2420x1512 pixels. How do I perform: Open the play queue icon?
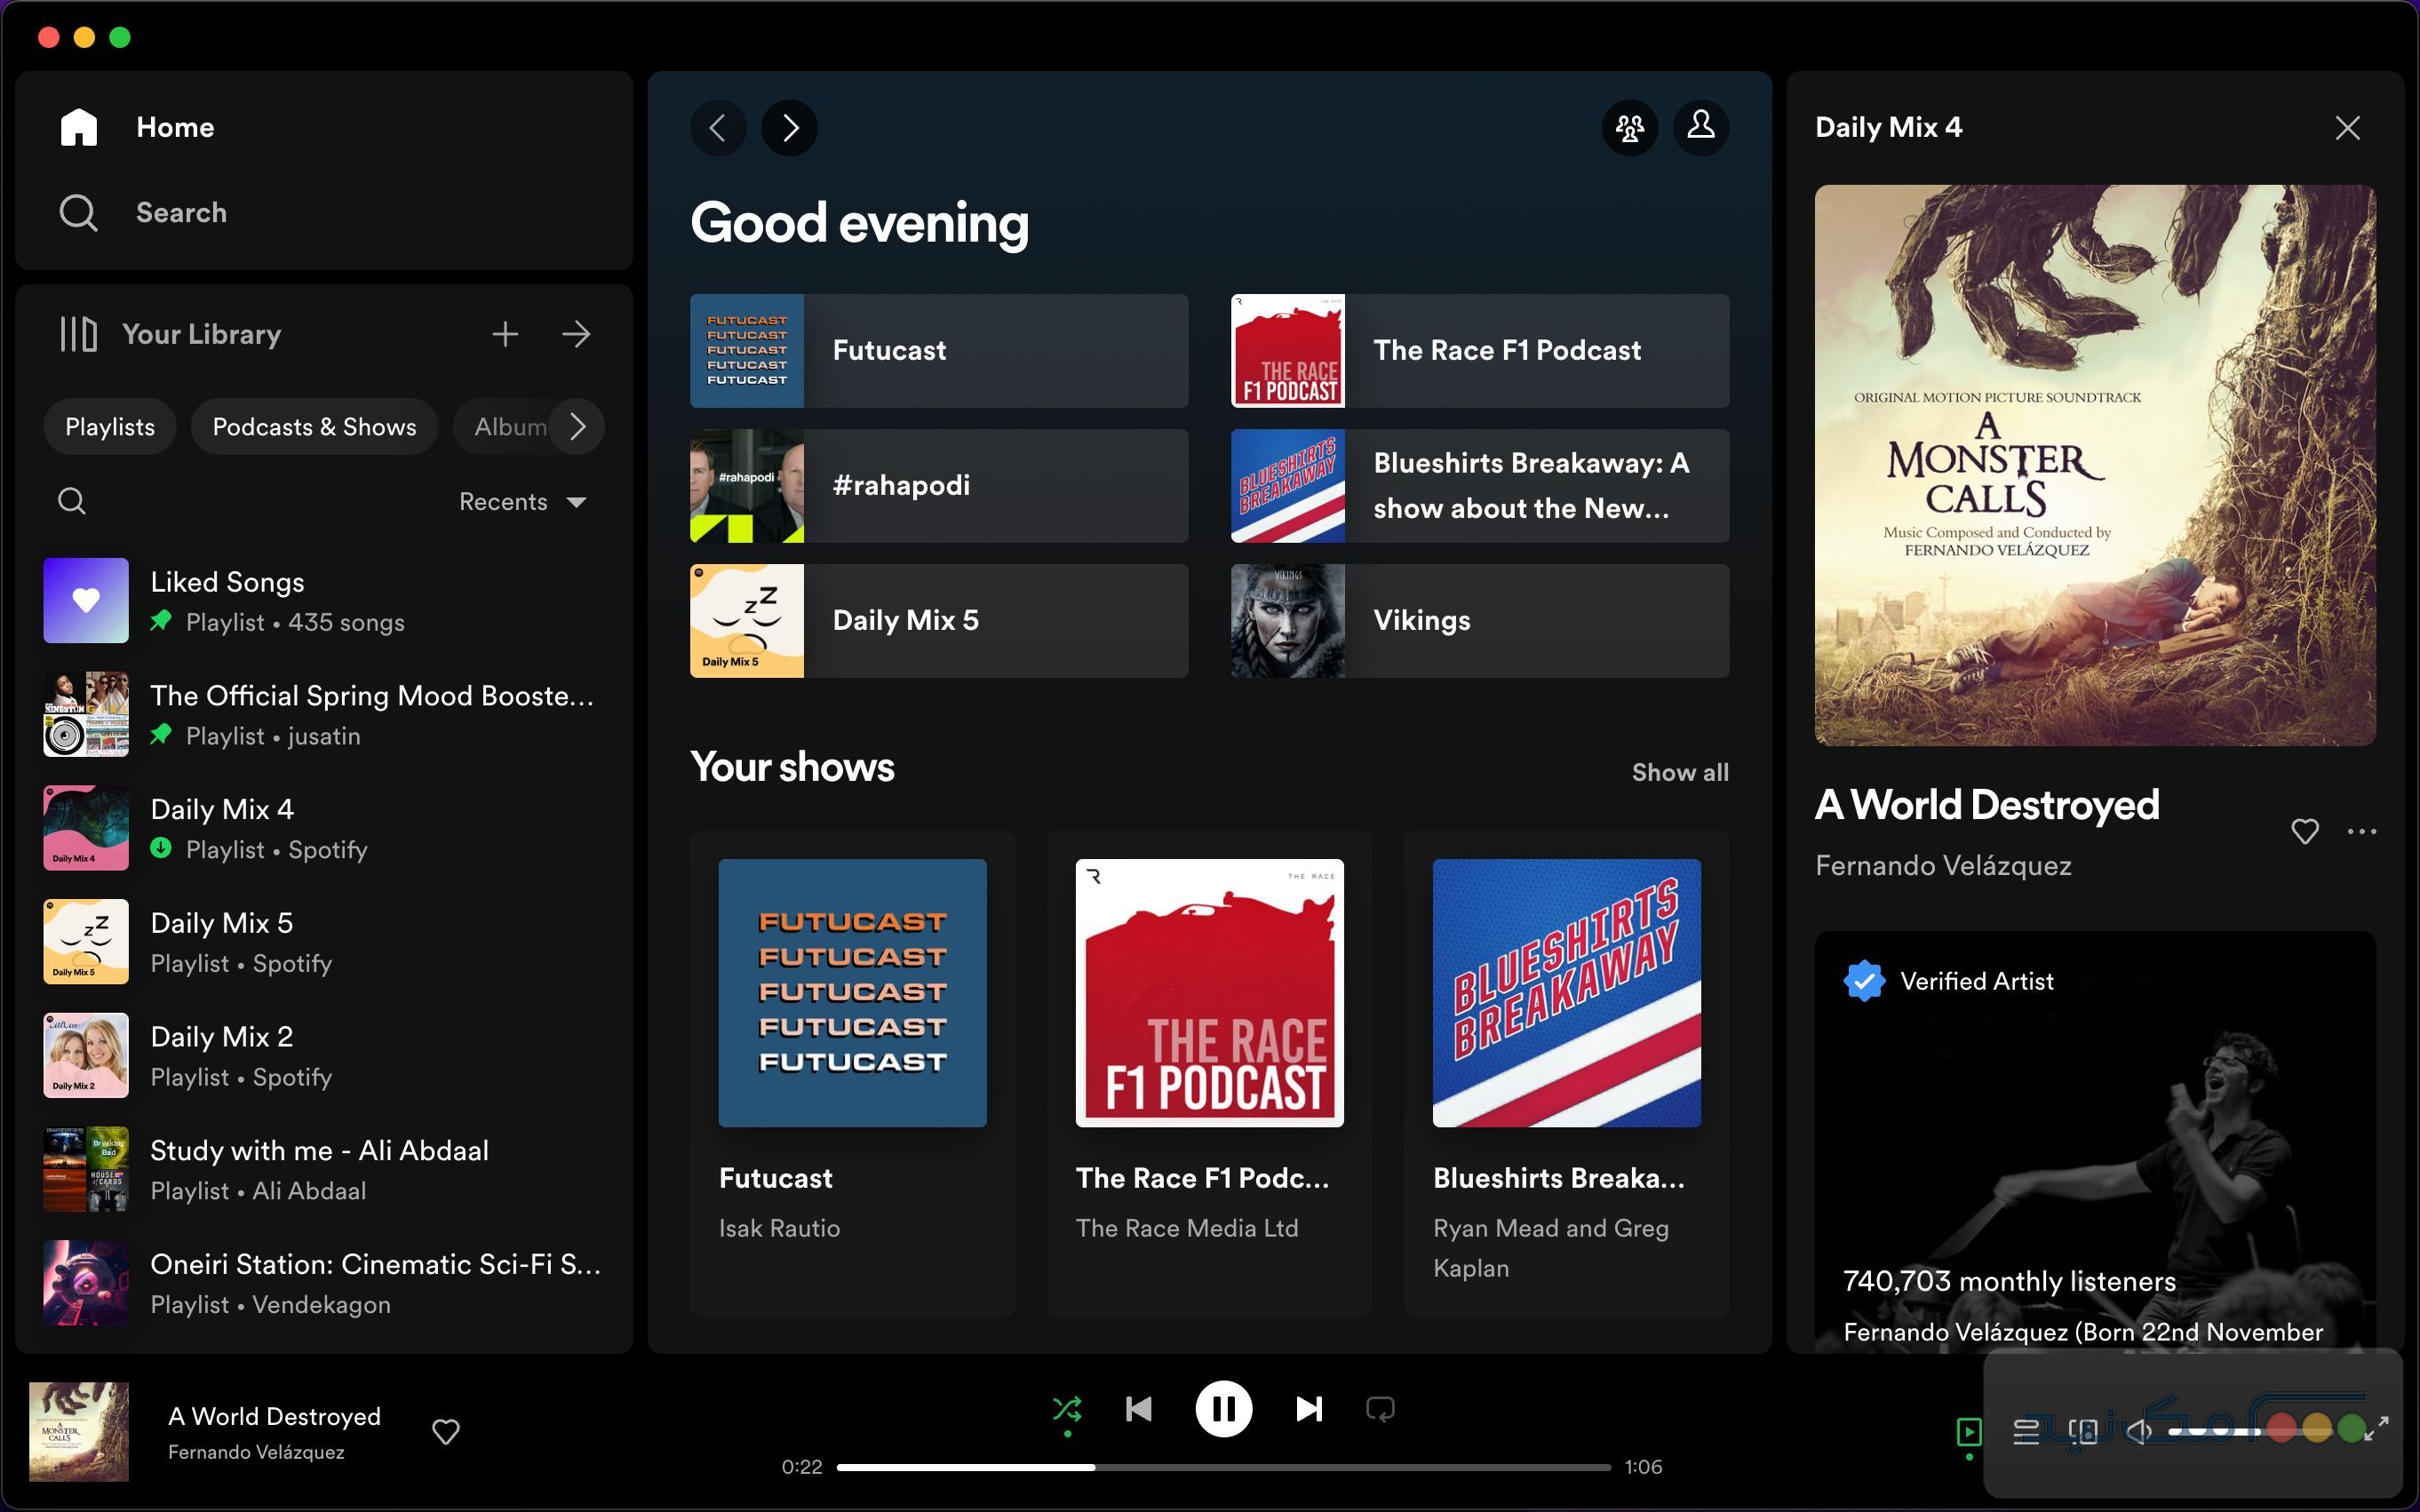click(x=2026, y=1432)
